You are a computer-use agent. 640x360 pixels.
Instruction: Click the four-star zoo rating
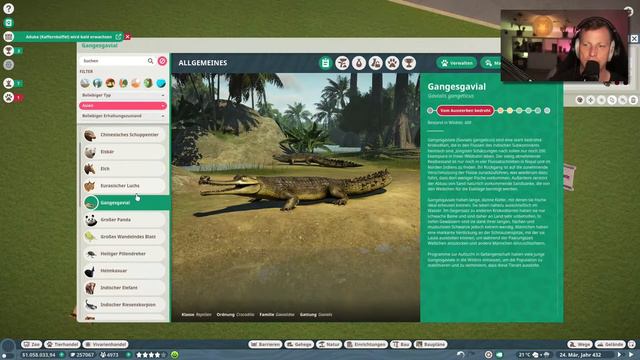(151, 355)
